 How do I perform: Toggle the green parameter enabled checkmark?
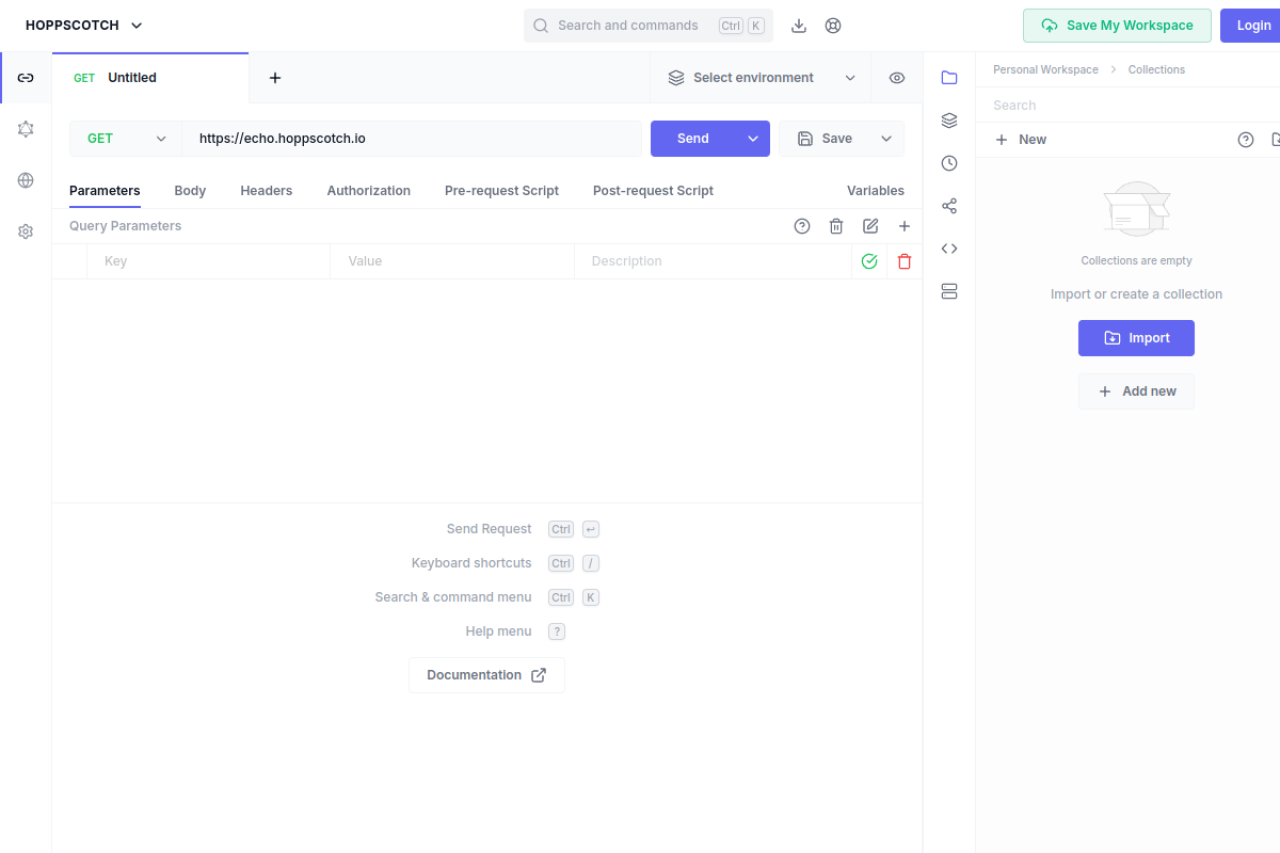[869, 261]
